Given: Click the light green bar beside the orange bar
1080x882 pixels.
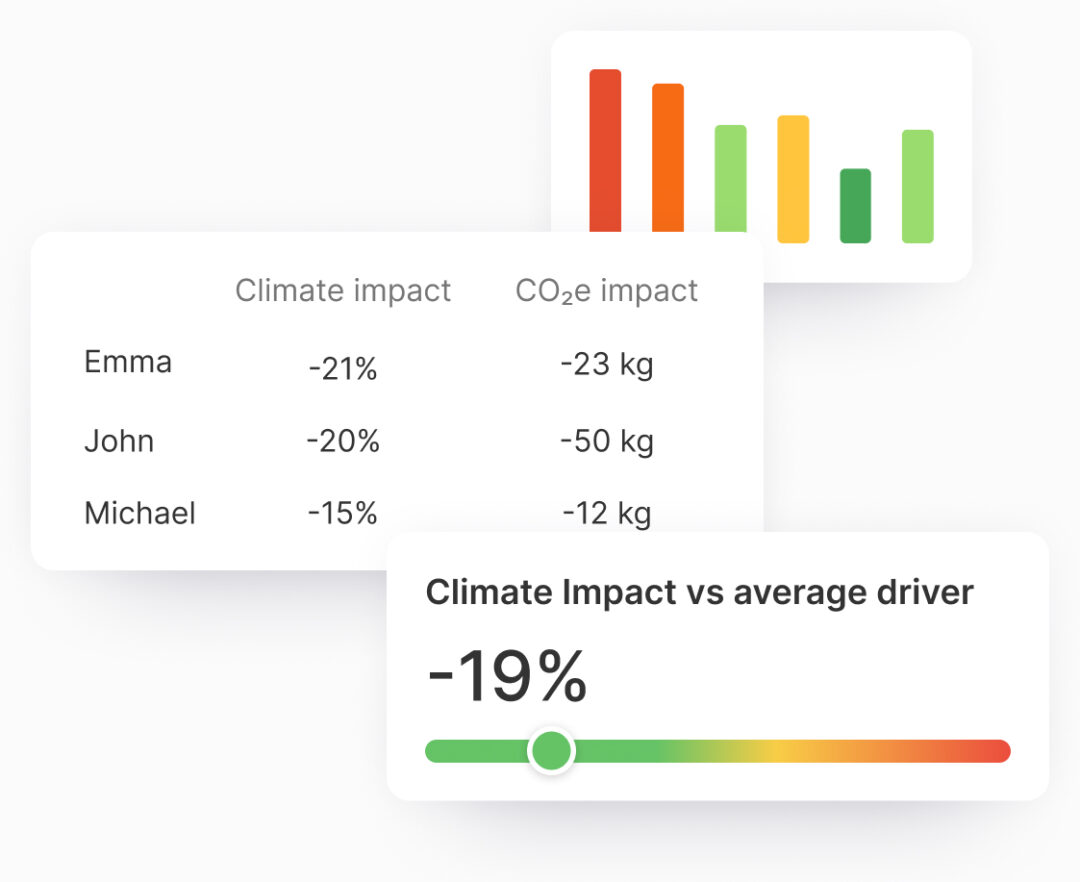Looking at the screenshot, I should [x=730, y=178].
